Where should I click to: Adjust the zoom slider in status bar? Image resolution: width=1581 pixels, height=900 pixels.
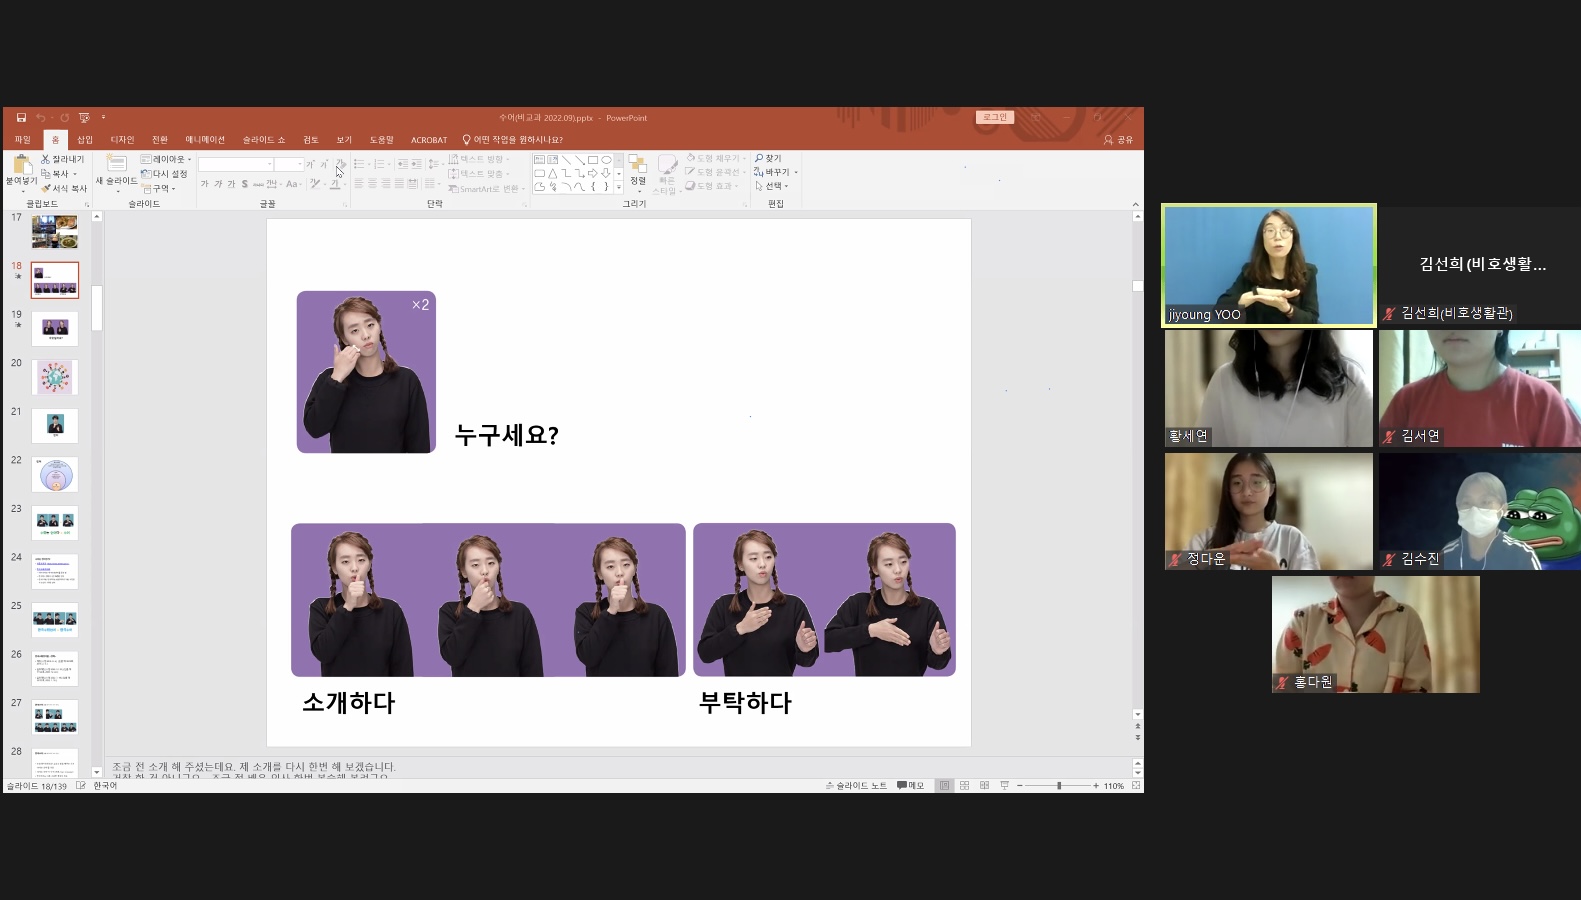(1058, 786)
